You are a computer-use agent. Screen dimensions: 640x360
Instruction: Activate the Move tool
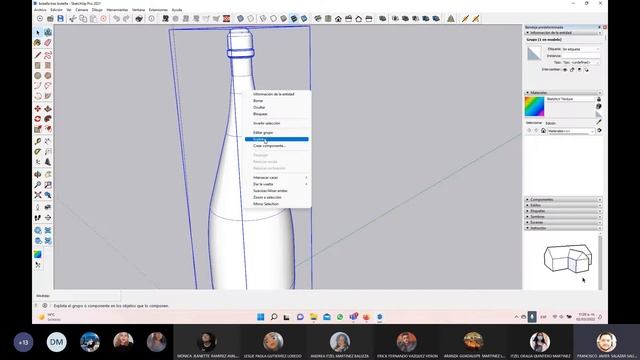click(38, 109)
